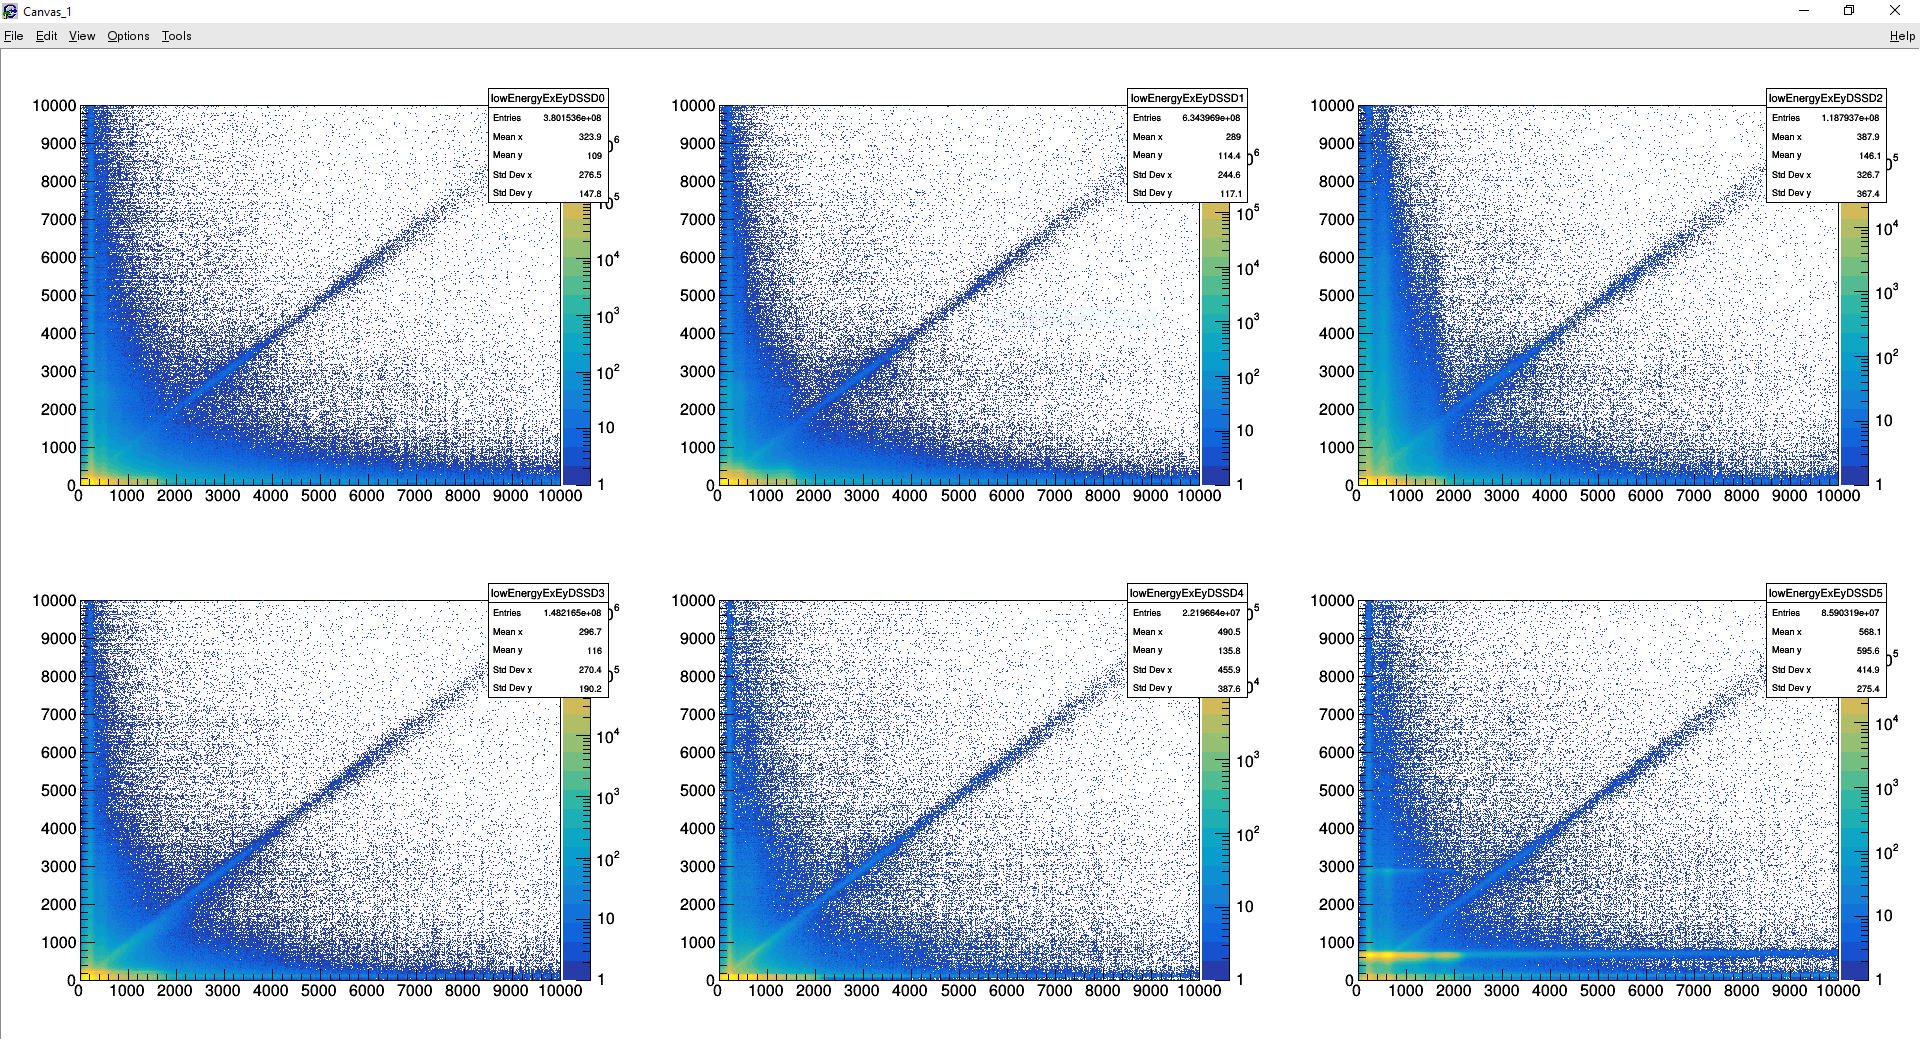This screenshot has width=1920, height=1040.
Task: Click the Entries value 6.343969e+08
Action: point(1211,118)
